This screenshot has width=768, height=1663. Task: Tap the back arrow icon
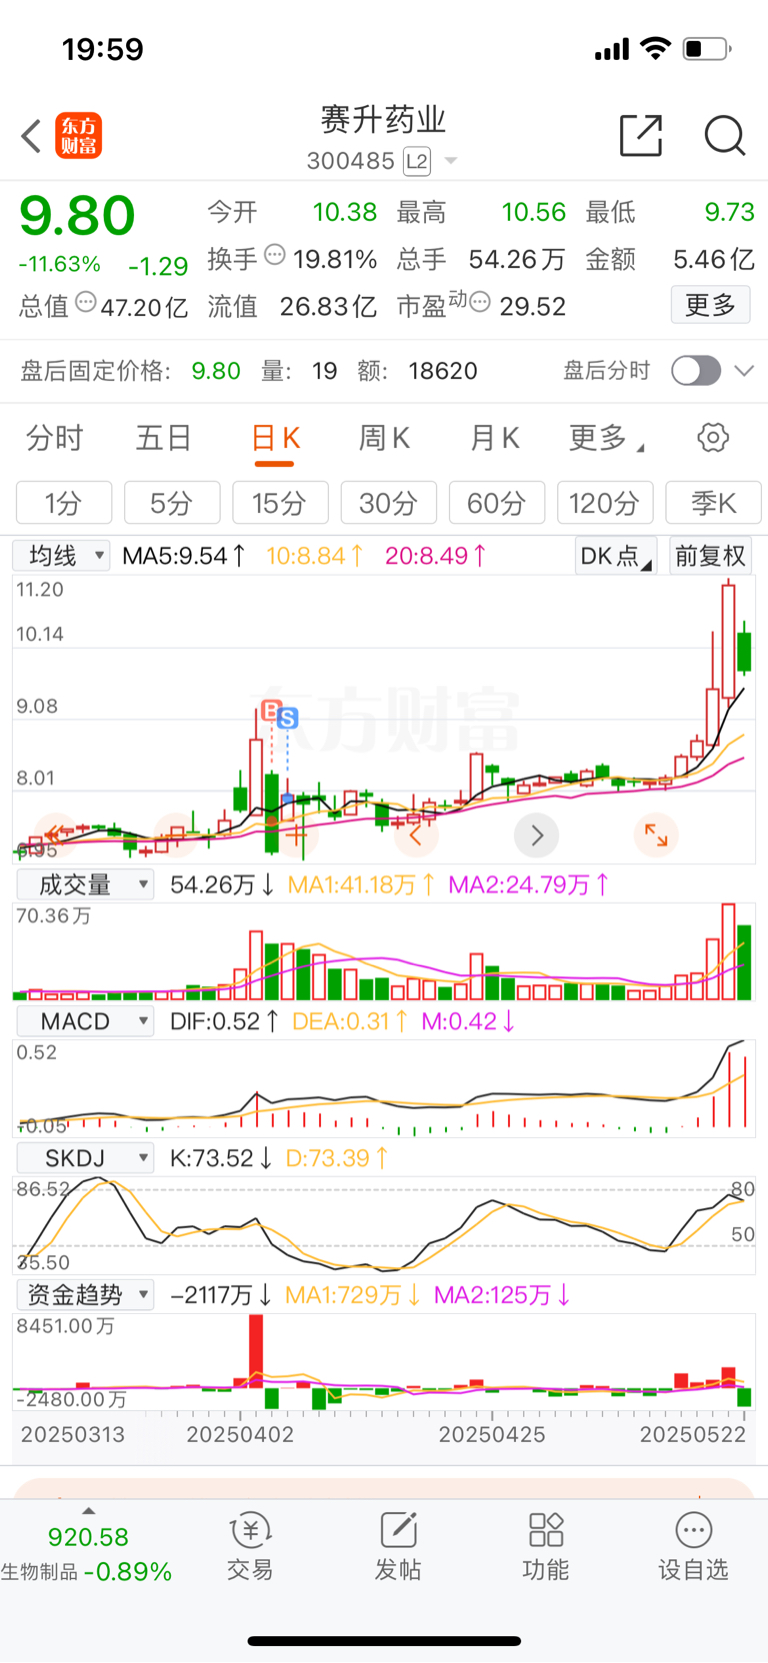32,136
